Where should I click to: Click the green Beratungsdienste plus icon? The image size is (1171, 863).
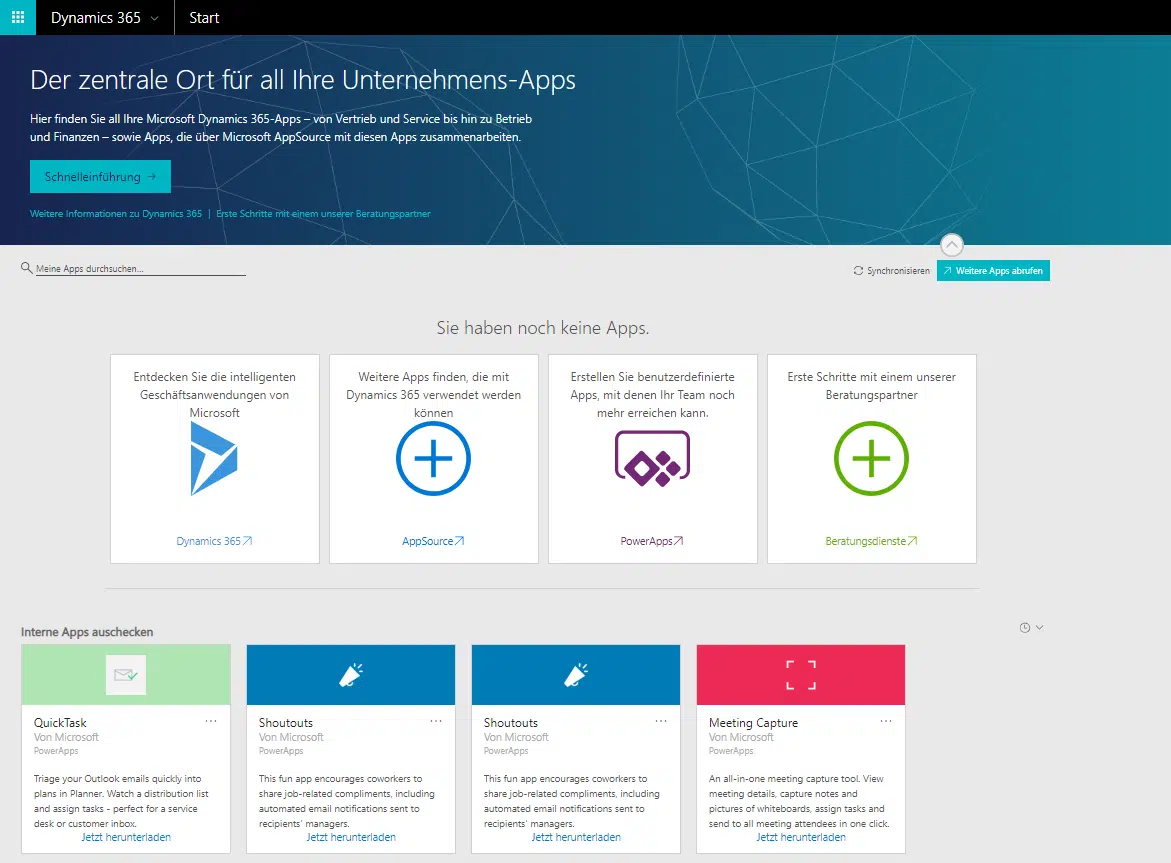[872, 458]
